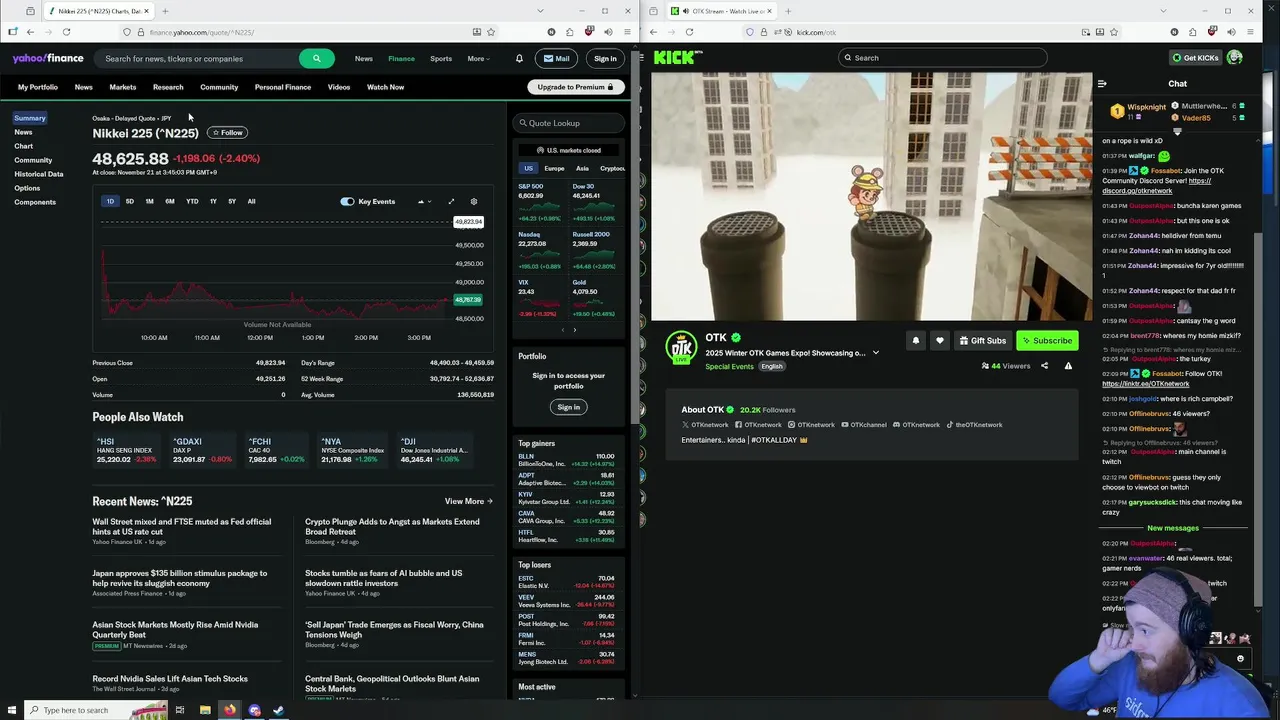Open Markets in the Yahoo nav bar
This screenshot has width=1280, height=720.
coord(123,87)
